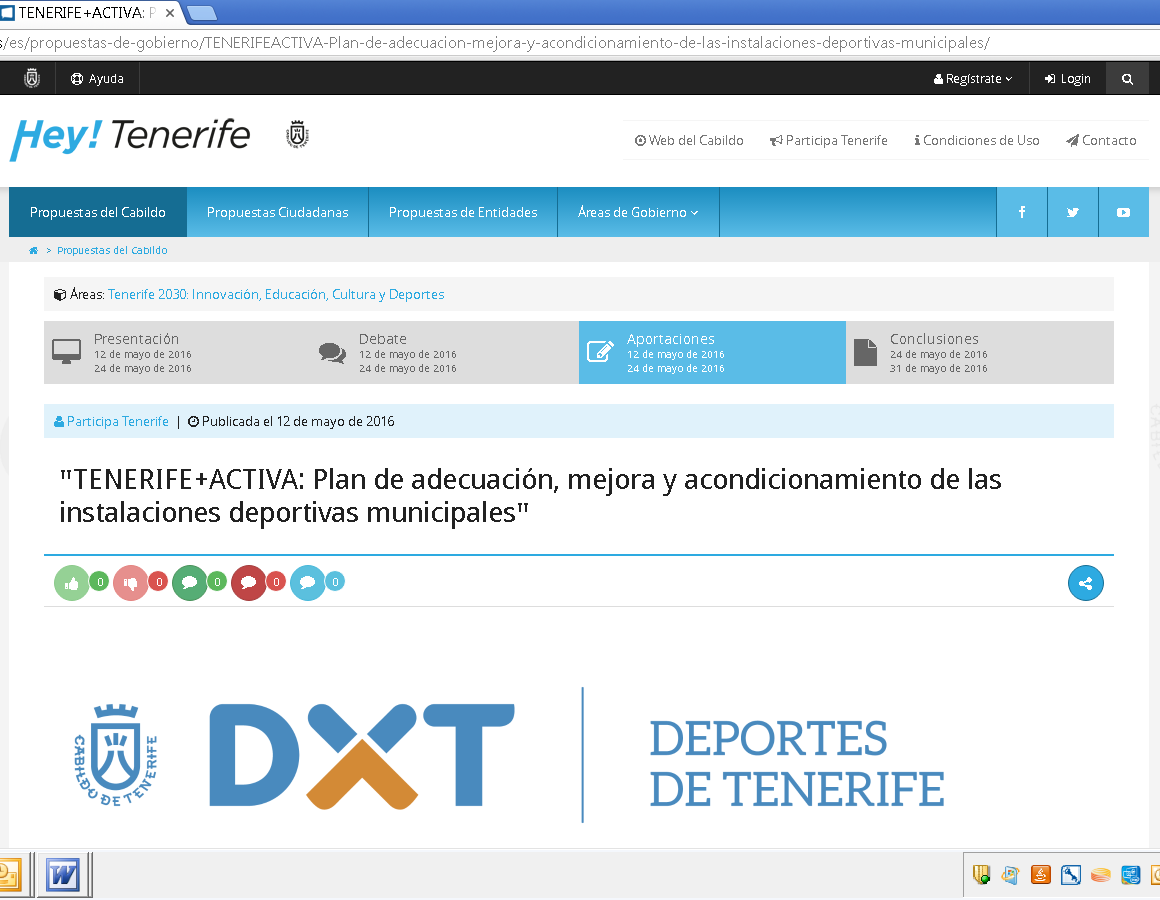
Task: Click the red thumbs-down vote icon
Action: (131, 583)
